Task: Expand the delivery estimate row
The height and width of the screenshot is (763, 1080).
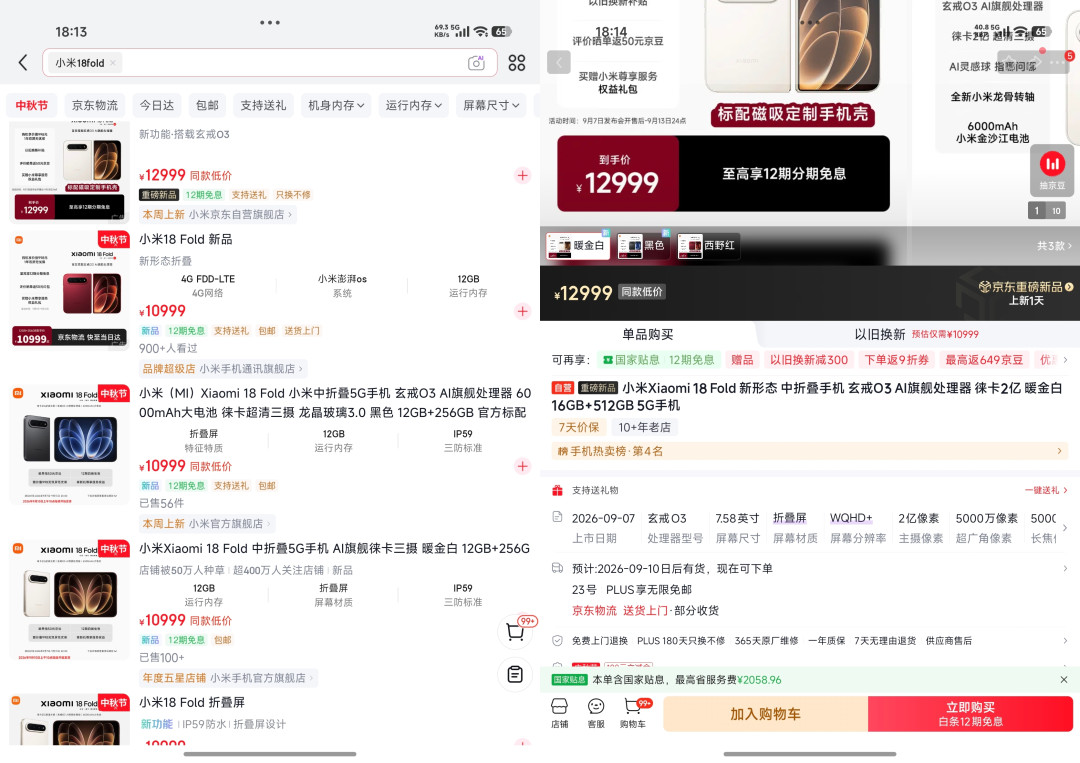Action: [x=1065, y=569]
